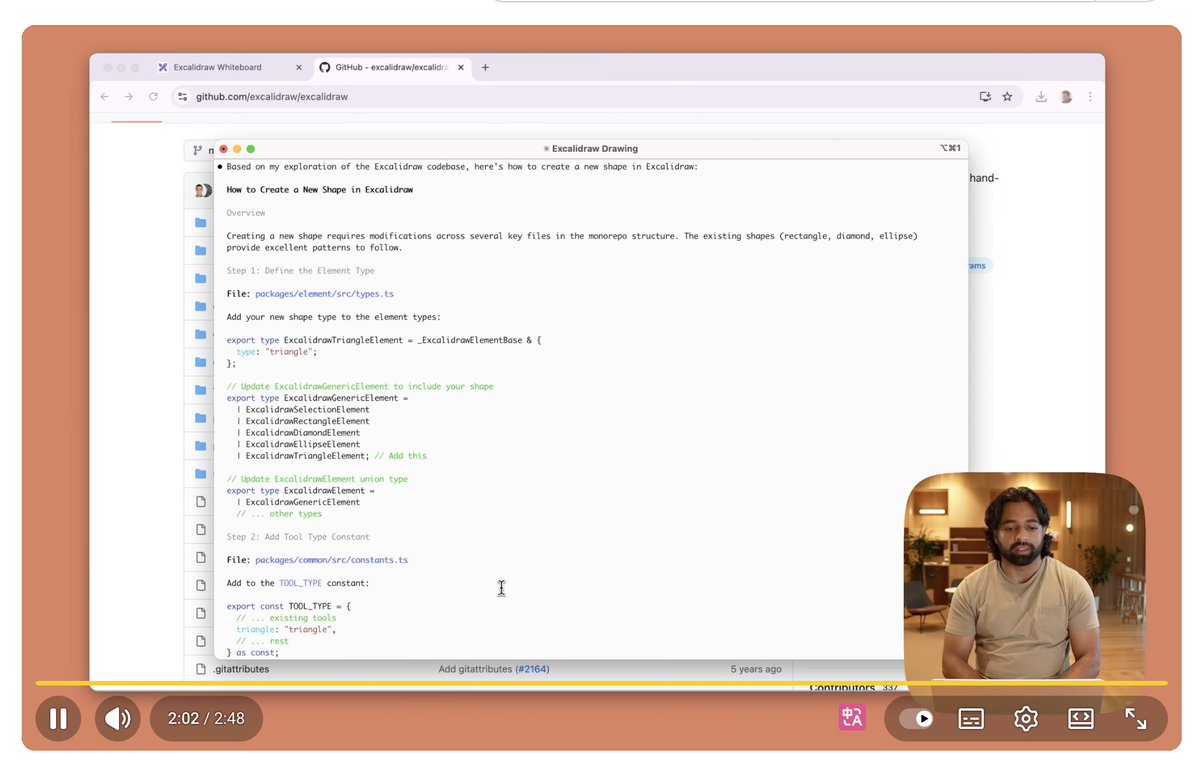The height and width of the screenshot is (769, 1200).
Task: Open the Chrome three-dot menu
Action: [1090, 97]
